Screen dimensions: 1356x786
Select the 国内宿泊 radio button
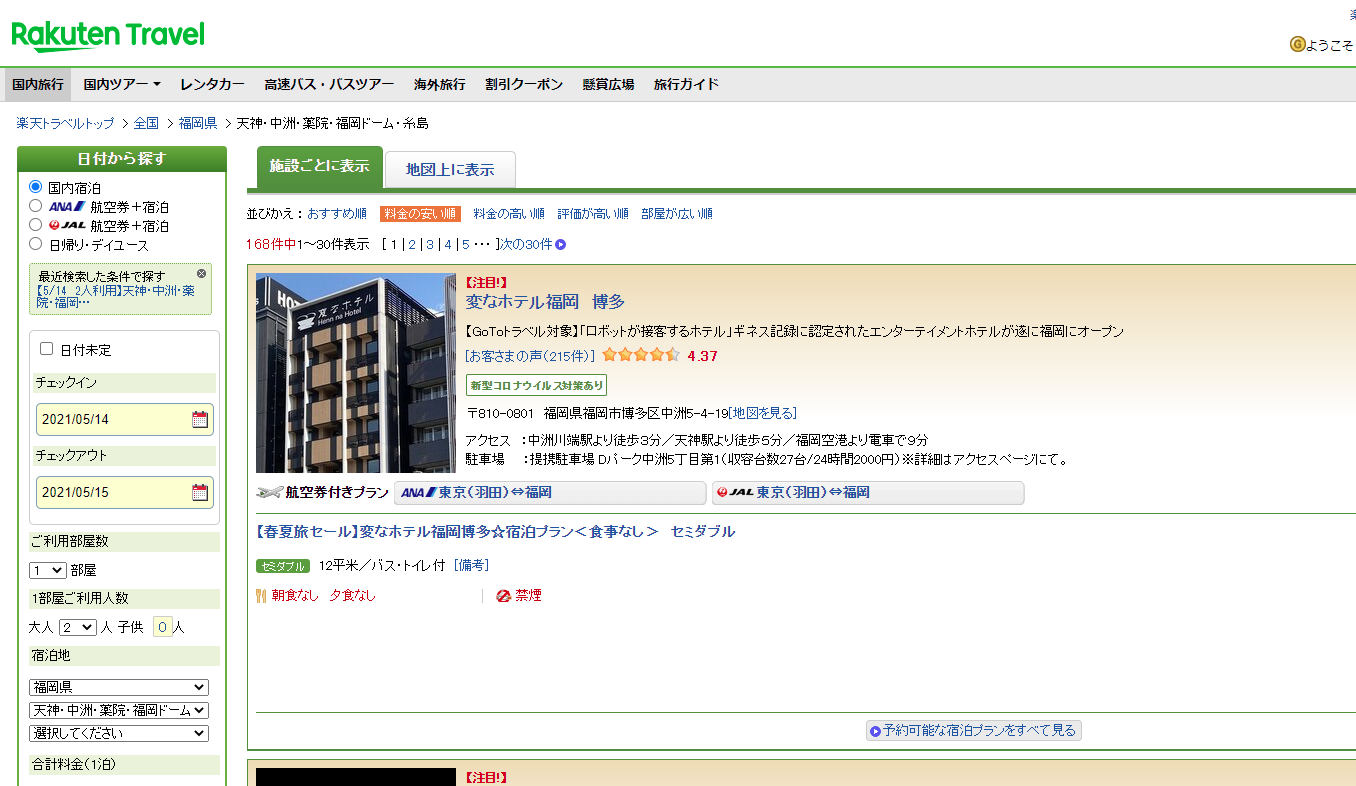(x=36, y=187)
